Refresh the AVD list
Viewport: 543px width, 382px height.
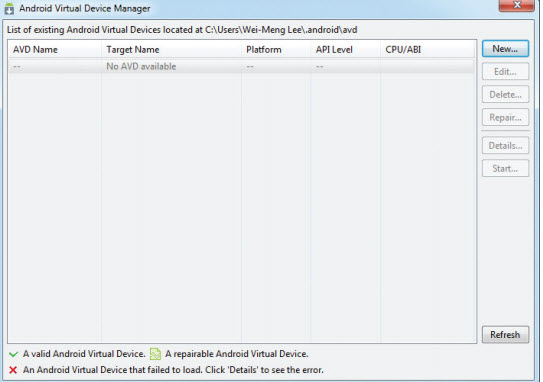505,335
